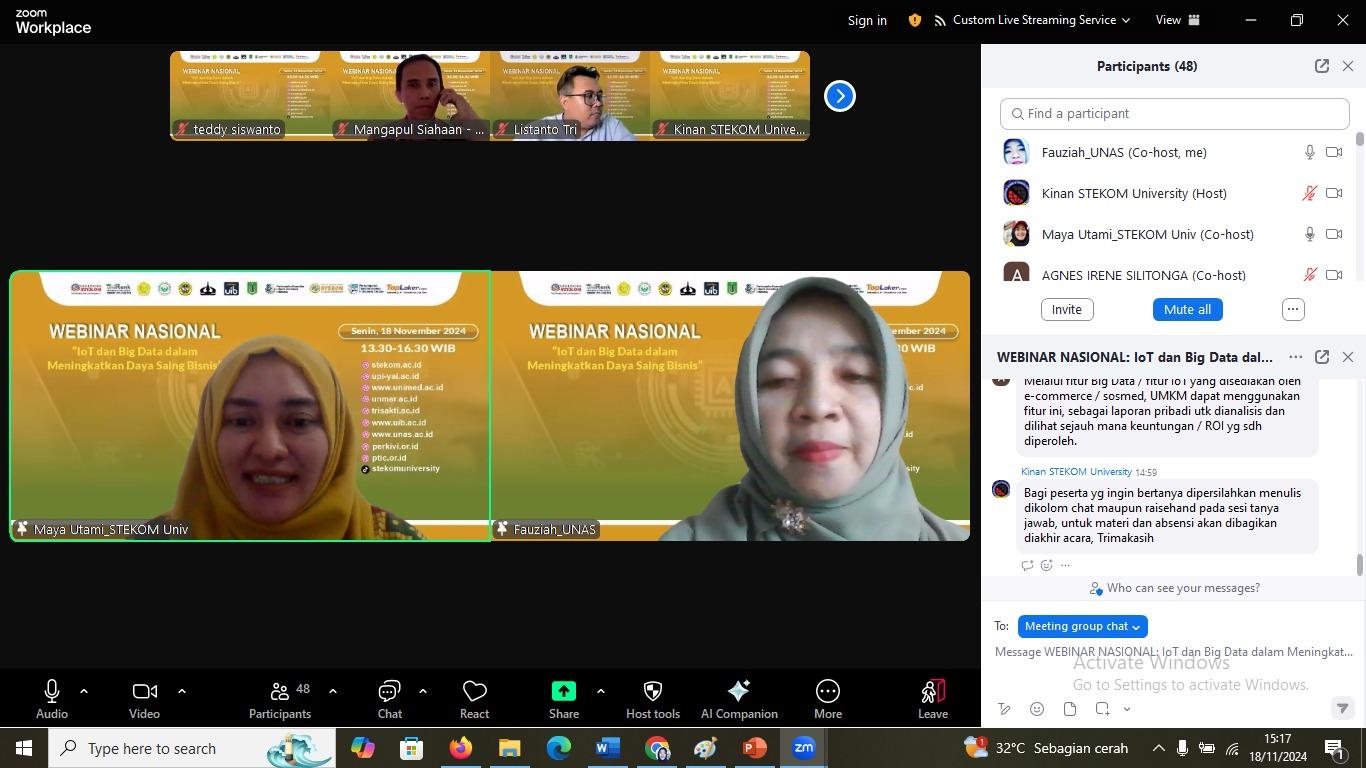Image resolution: width=1366 pixels, height=768 pixels.
Task: Unmute Kinan STEKOM University in participant list
Action: 1309,193
